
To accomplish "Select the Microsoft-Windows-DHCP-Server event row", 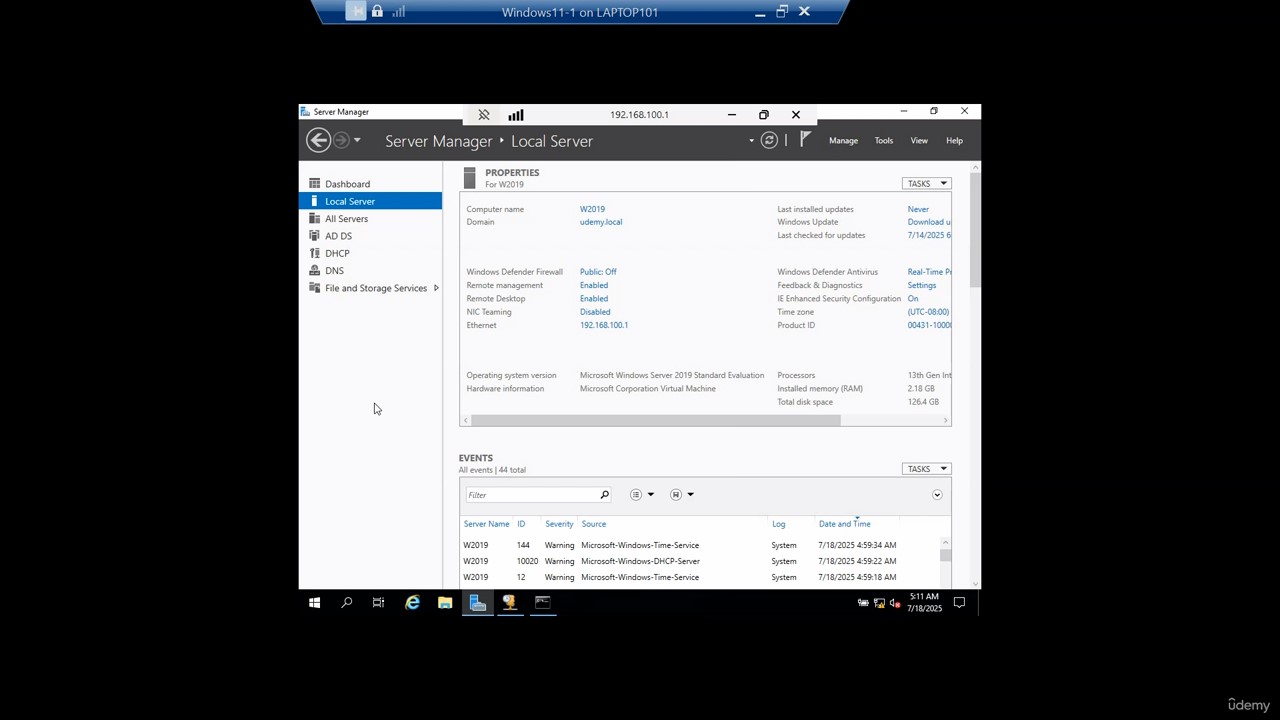I will [699, 561].
